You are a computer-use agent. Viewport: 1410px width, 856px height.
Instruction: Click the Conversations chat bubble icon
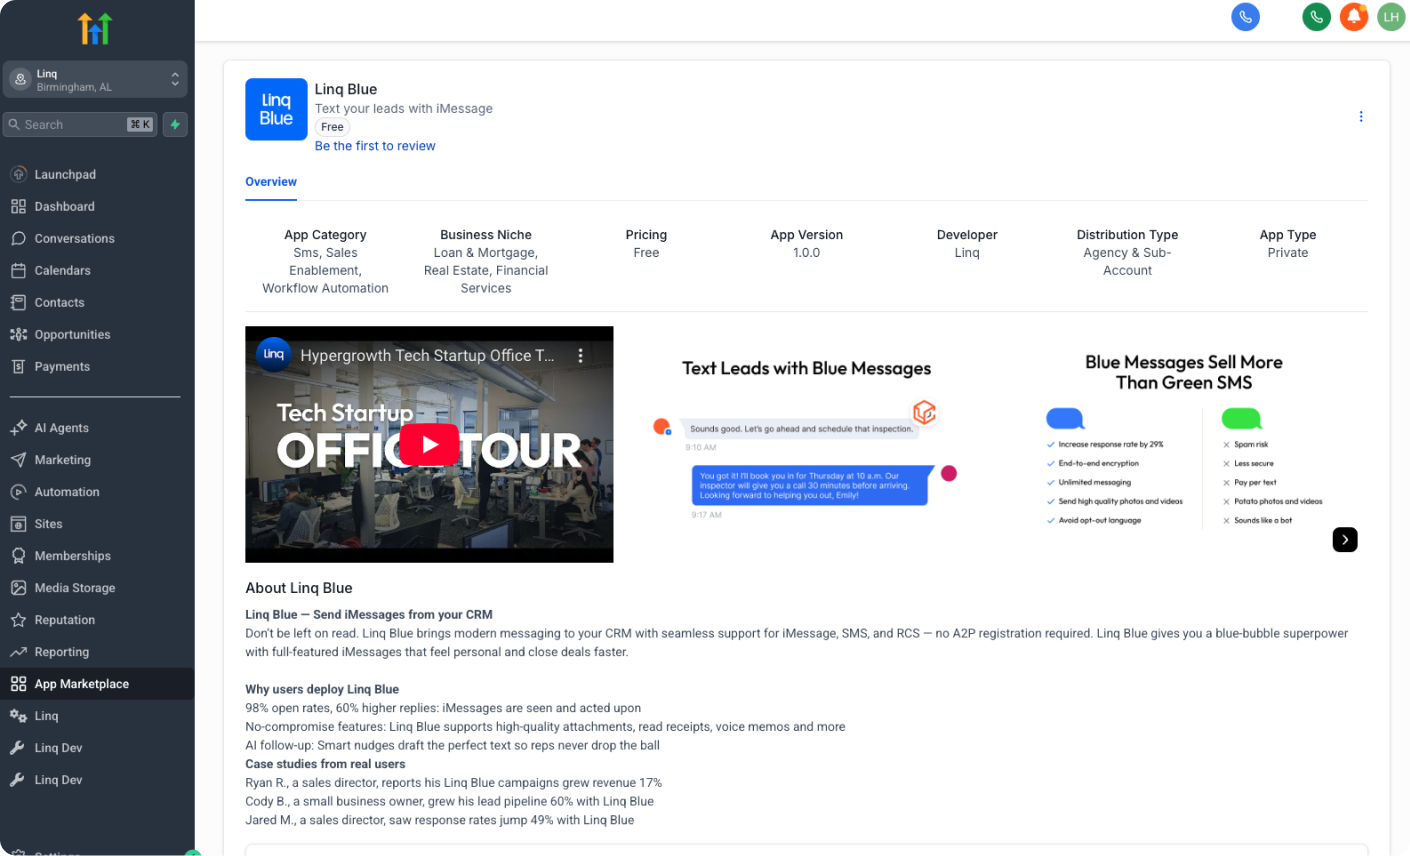point(18,238)
